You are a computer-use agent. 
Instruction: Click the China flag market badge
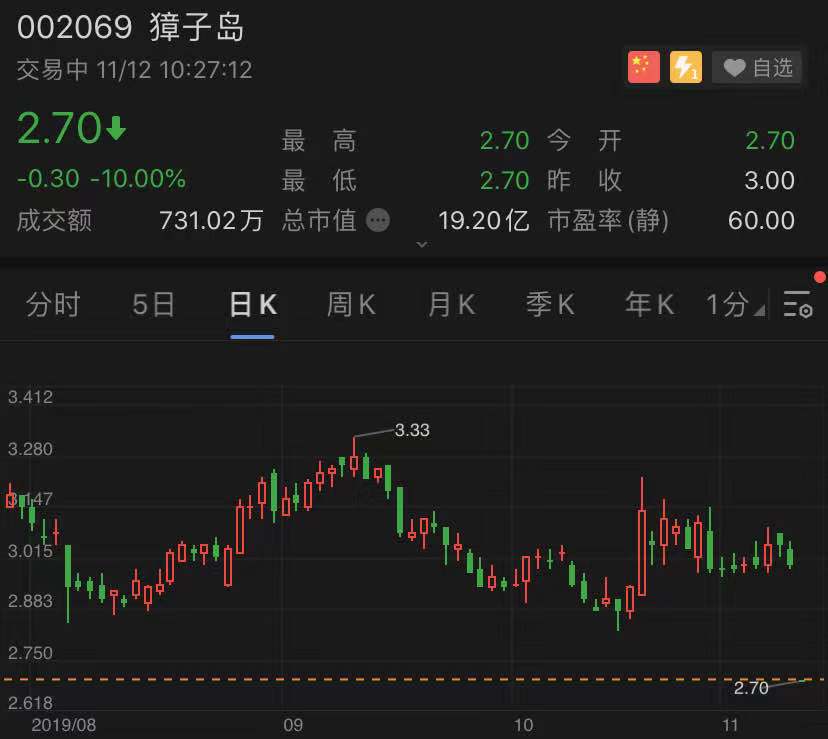pyautogui.click(x=643, y=66)
